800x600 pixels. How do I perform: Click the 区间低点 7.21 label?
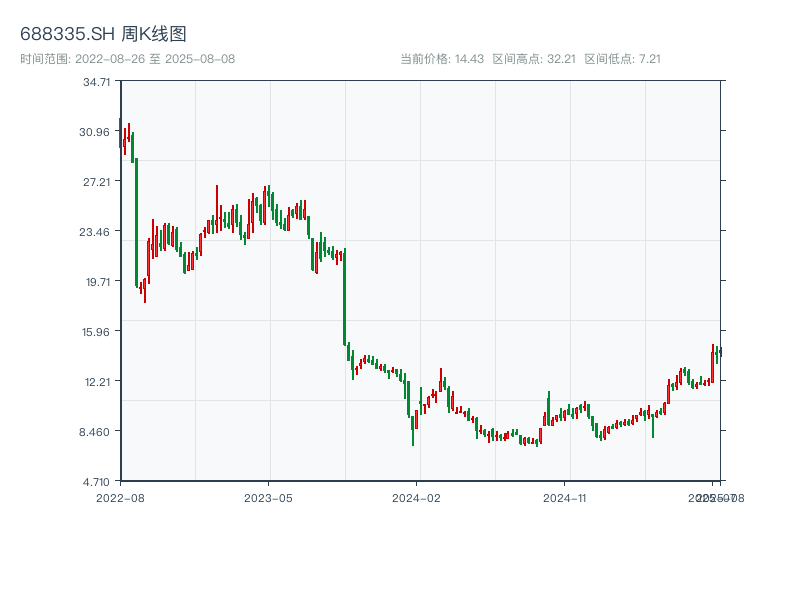(x=622, y=59)
